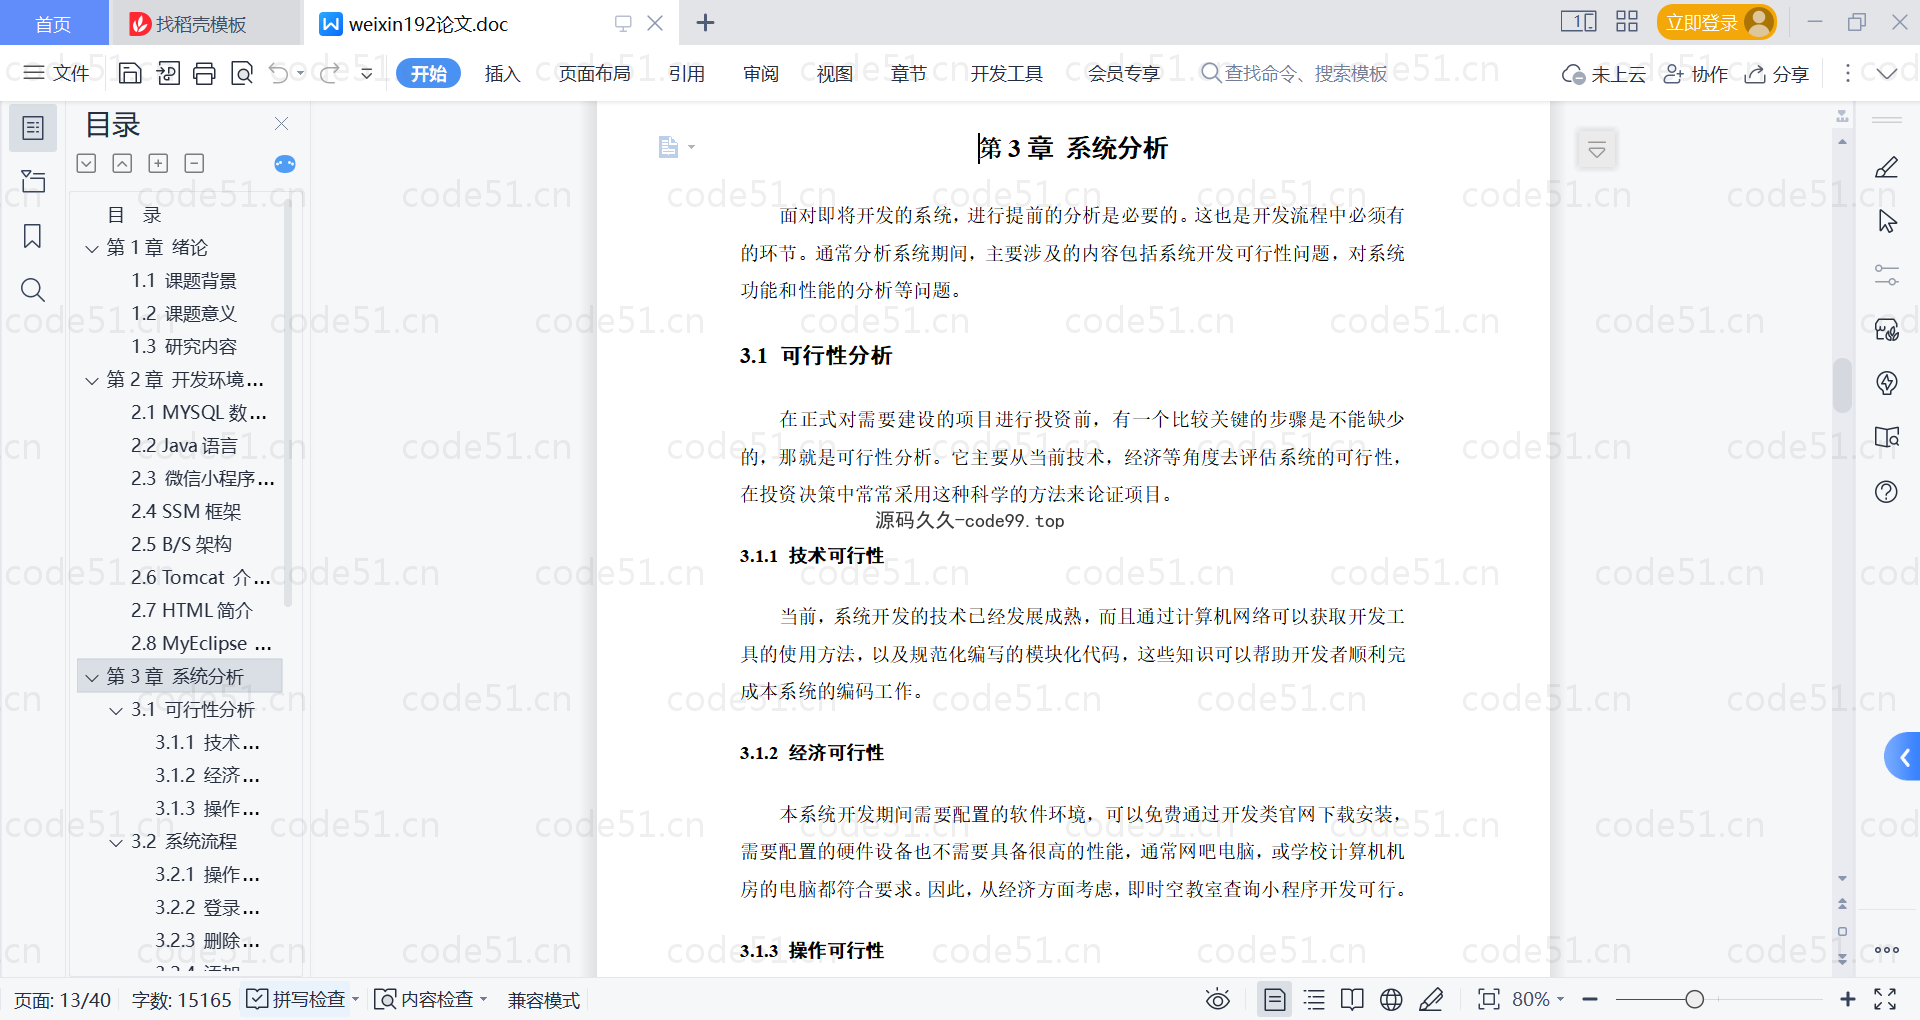Zoom in with plus button

click(x=1848, y=999)
